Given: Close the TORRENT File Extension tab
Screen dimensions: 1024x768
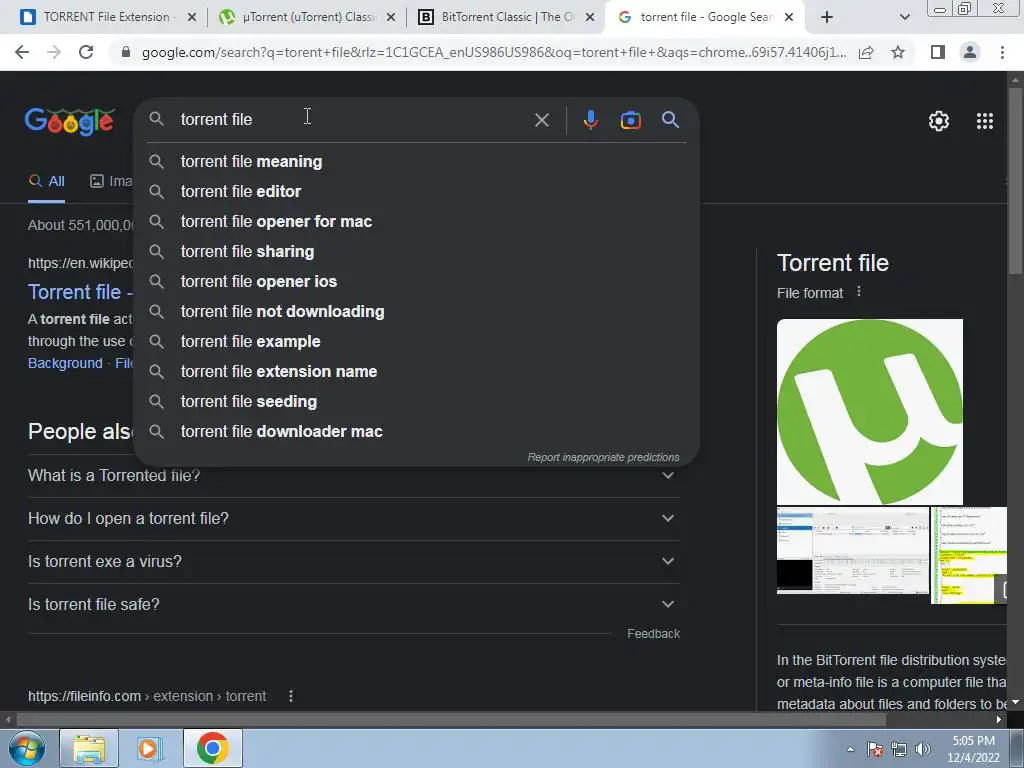Looking at the screenshot, I should coord(192,18).
